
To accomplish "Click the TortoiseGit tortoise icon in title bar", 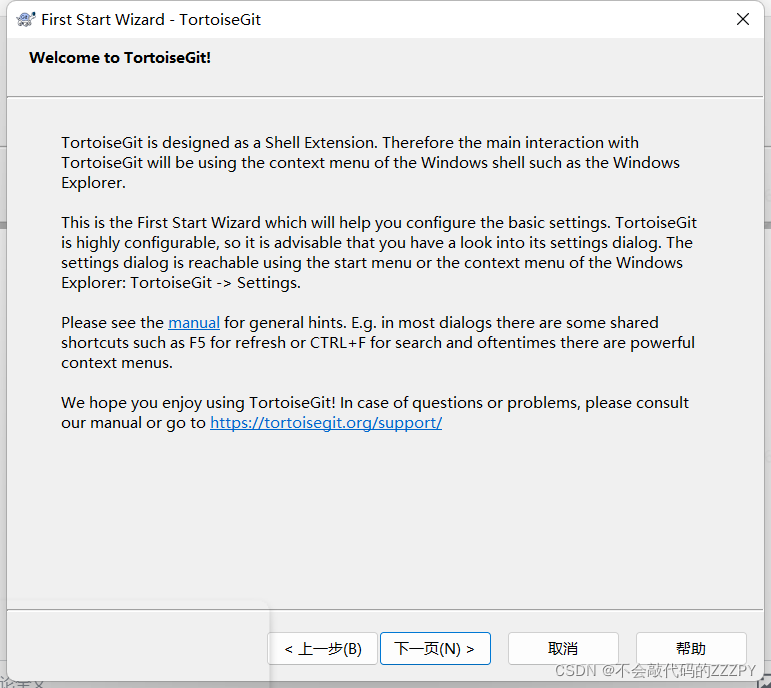I will click(26, 19).
